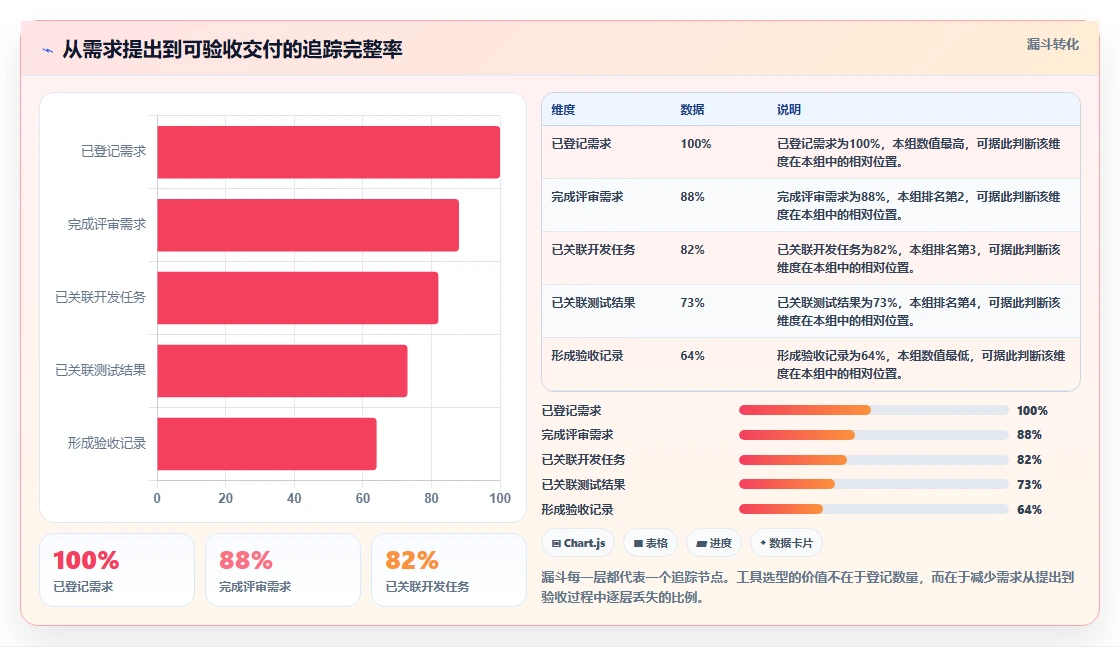
Task: Click the 漏斗转化 tag in the header
Action: (x=1052, y=44)
